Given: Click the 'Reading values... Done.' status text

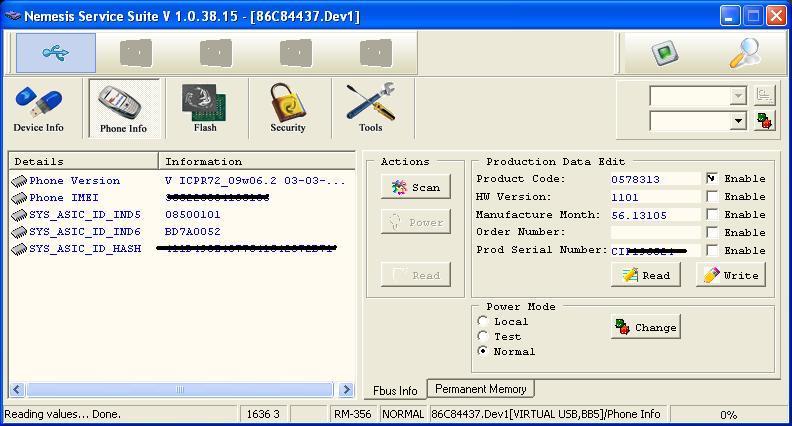Looking at the screenshot, I should tap(63, 414).
